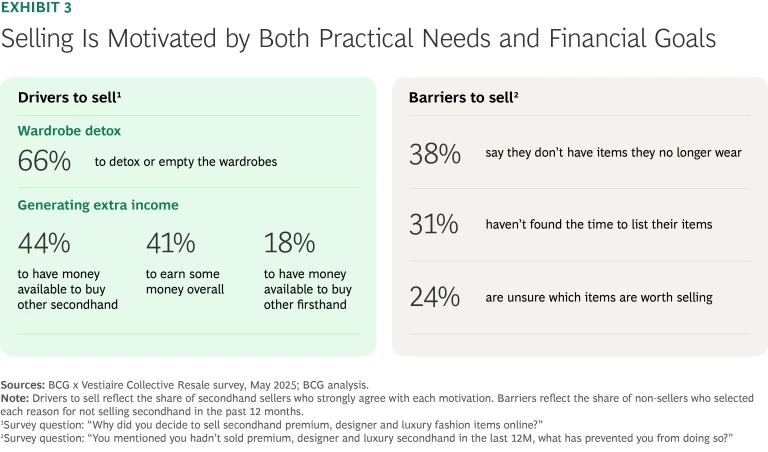Select the 'Wardrobe detox' subheading
The height and width of the screenshot is (452, 768).
tap(67, 130)
